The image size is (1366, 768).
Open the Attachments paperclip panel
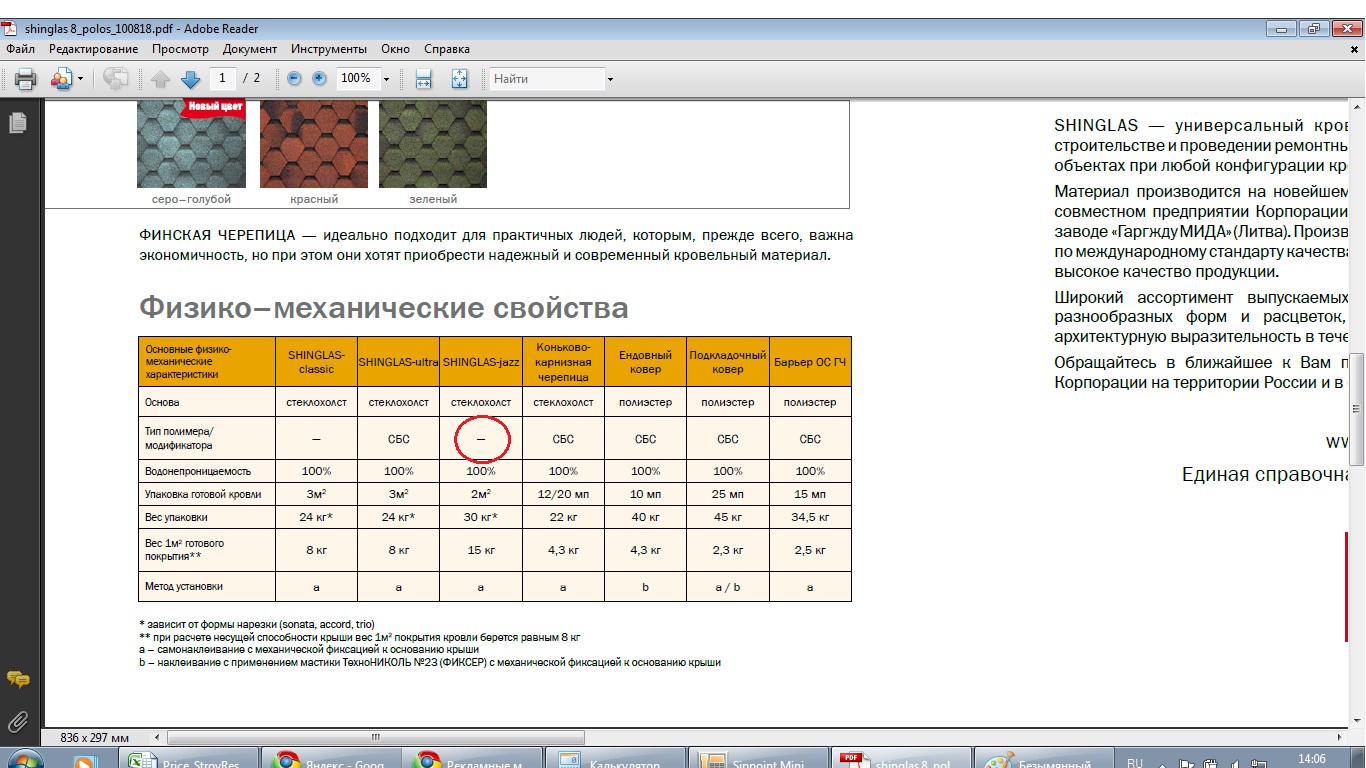pyautogui.click(x=17, y=721)
